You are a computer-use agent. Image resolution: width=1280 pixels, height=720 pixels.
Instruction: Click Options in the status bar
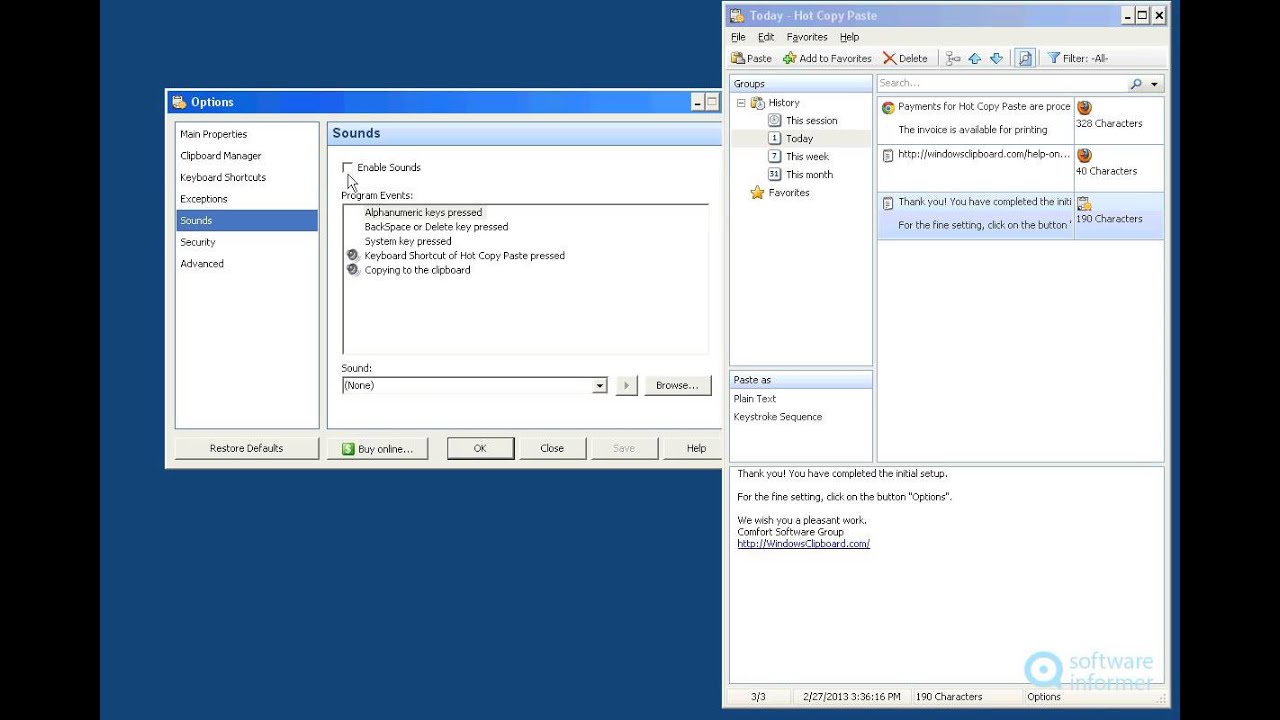pos(1044,697)
